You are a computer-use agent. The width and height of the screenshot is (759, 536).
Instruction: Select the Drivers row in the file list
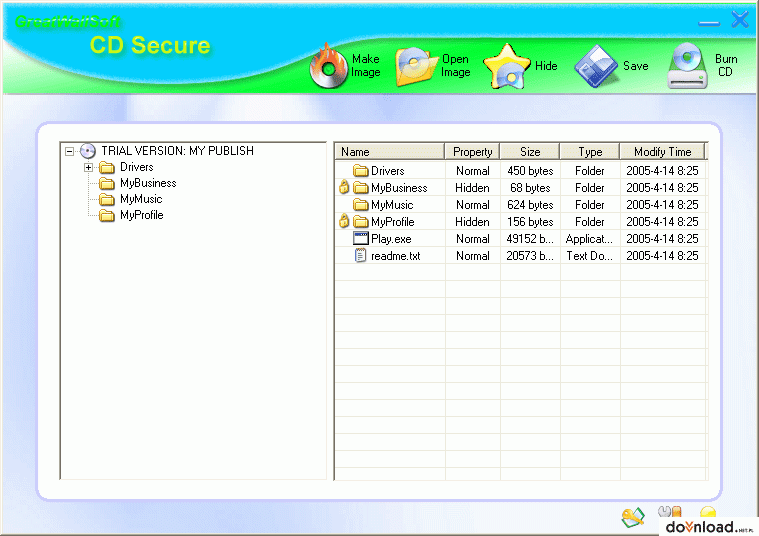tap(521, 170)
